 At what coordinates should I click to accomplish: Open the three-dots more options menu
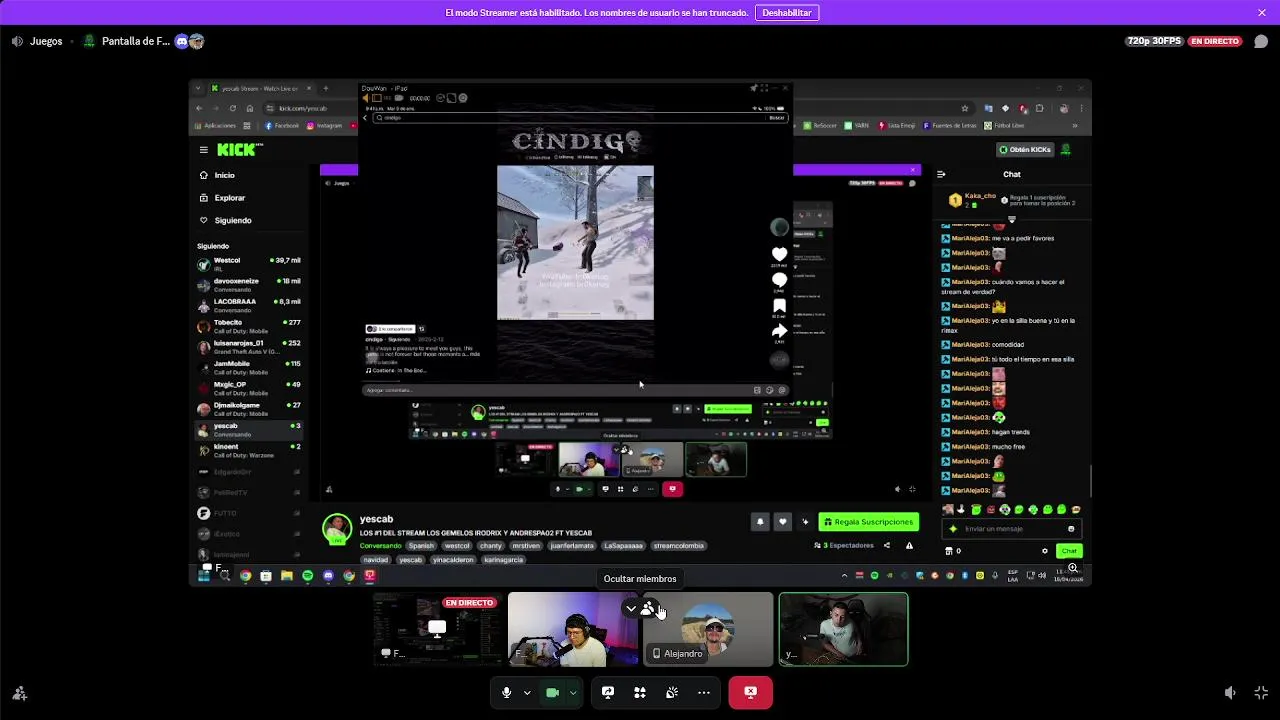pos(704,692)
